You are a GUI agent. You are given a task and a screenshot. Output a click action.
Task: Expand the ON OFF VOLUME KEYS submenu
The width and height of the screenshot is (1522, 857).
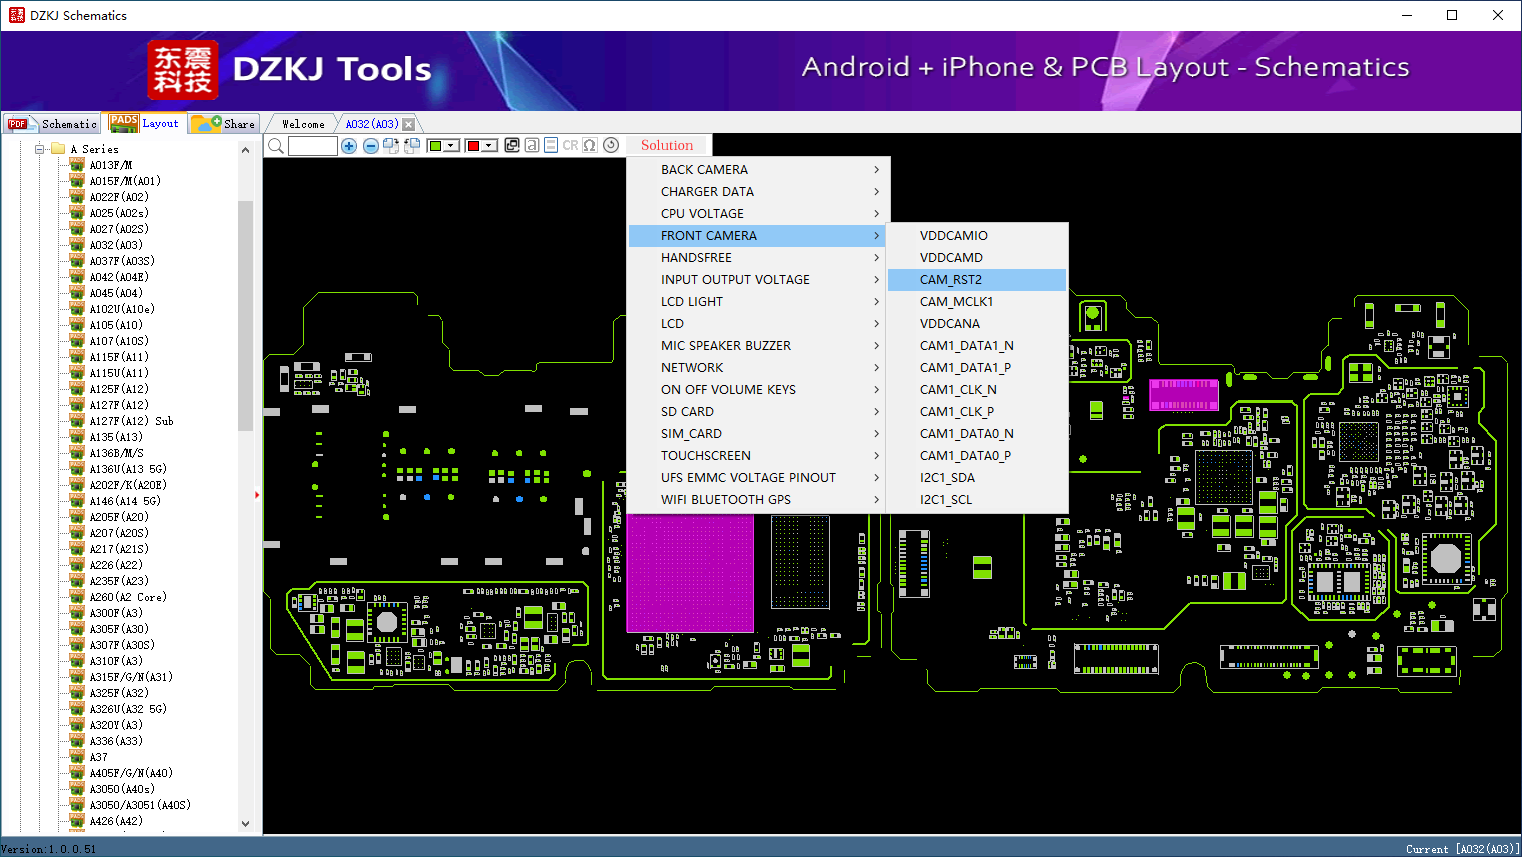coord(759,390)
